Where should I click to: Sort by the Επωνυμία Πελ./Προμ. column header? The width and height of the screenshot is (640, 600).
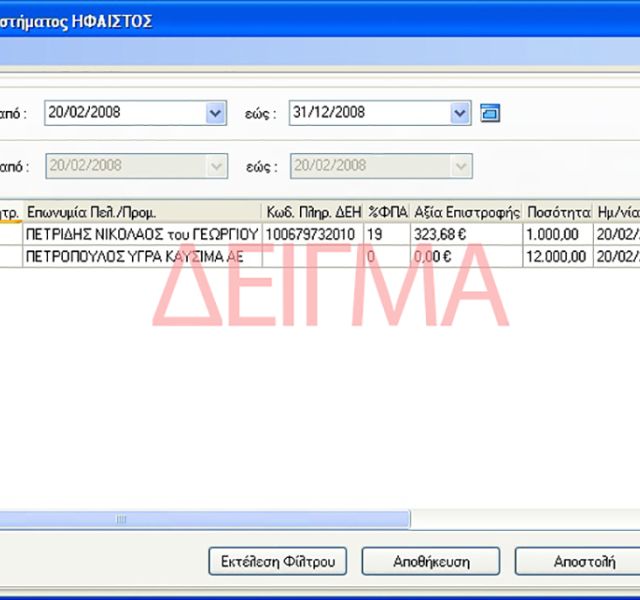click(x=142, y=212)
